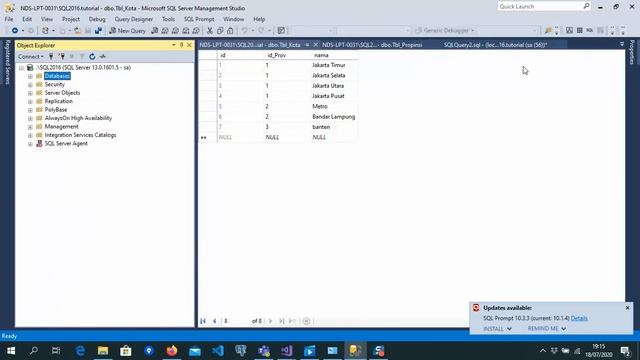The image size is (640, 360).
Task: Click the Quick Launch search magnifier
Action: click(x=586, y=6)
